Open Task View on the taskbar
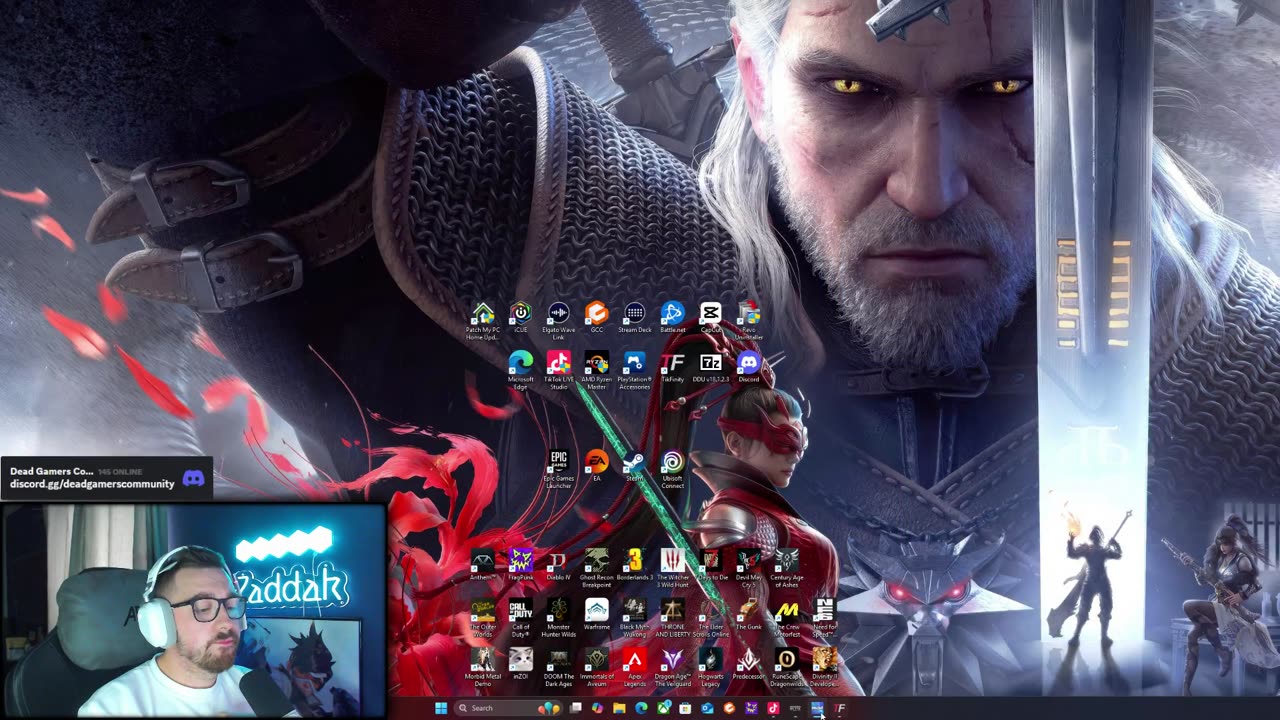The image size is (1280, 720). coord(575,708)
